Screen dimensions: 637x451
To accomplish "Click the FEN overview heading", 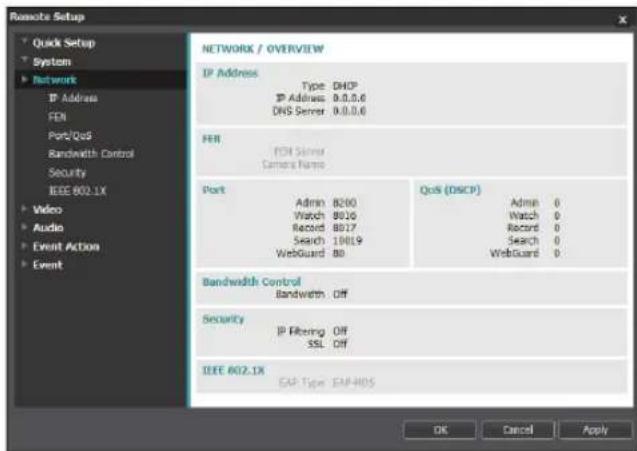I will point(211,139).
